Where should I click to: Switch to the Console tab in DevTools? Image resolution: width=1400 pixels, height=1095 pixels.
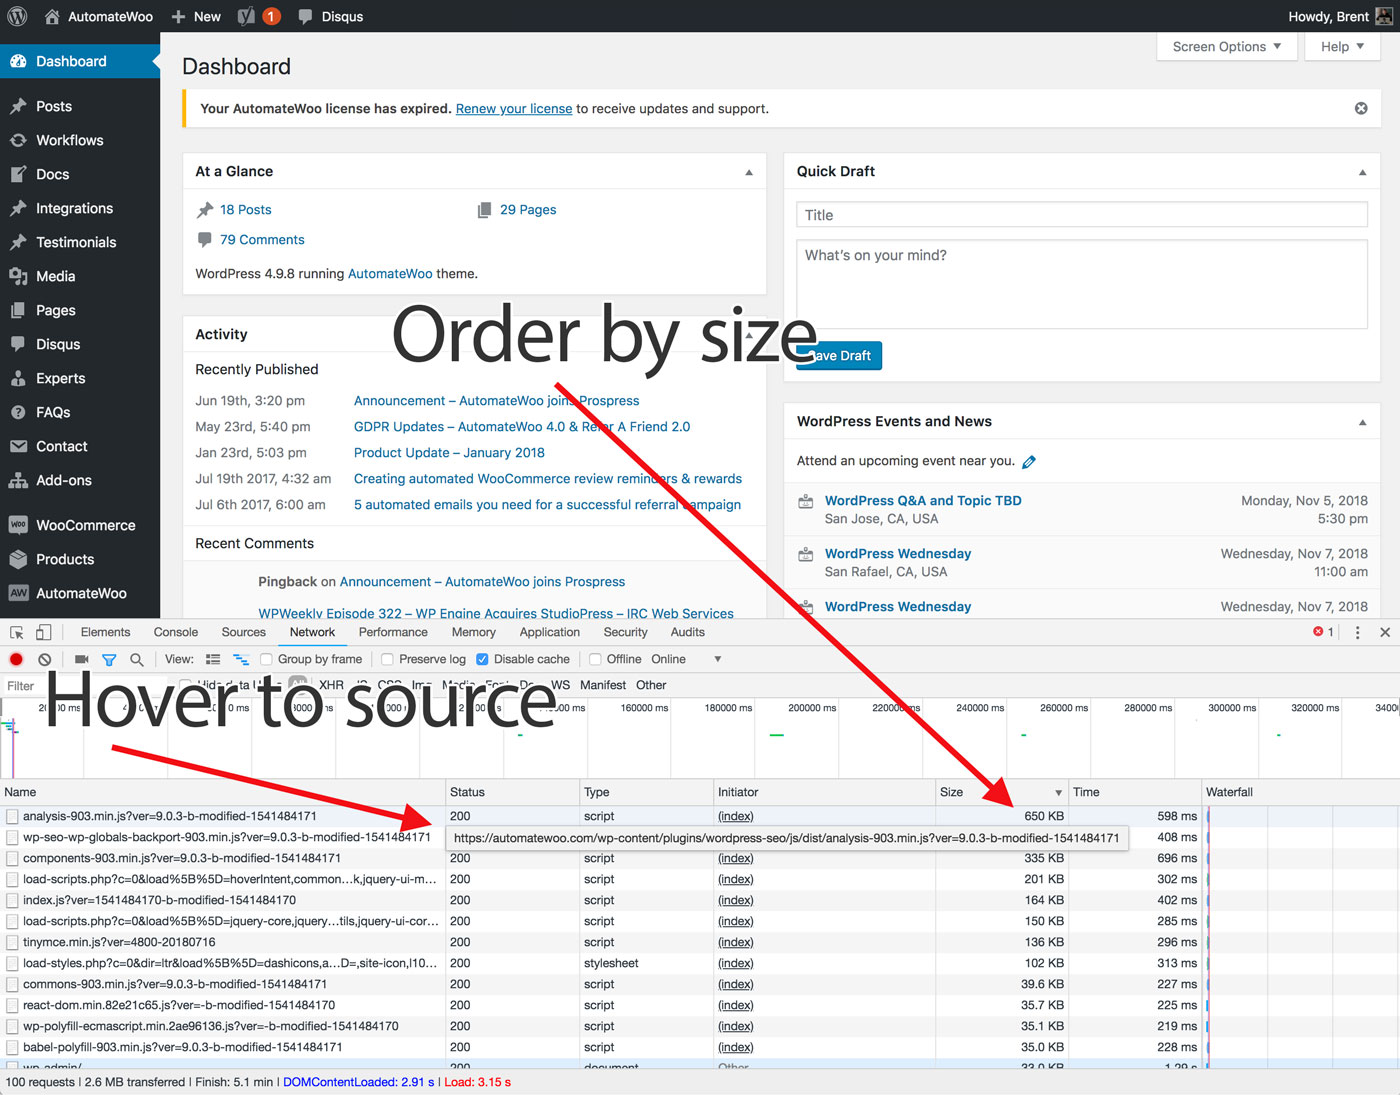point(175,632)
